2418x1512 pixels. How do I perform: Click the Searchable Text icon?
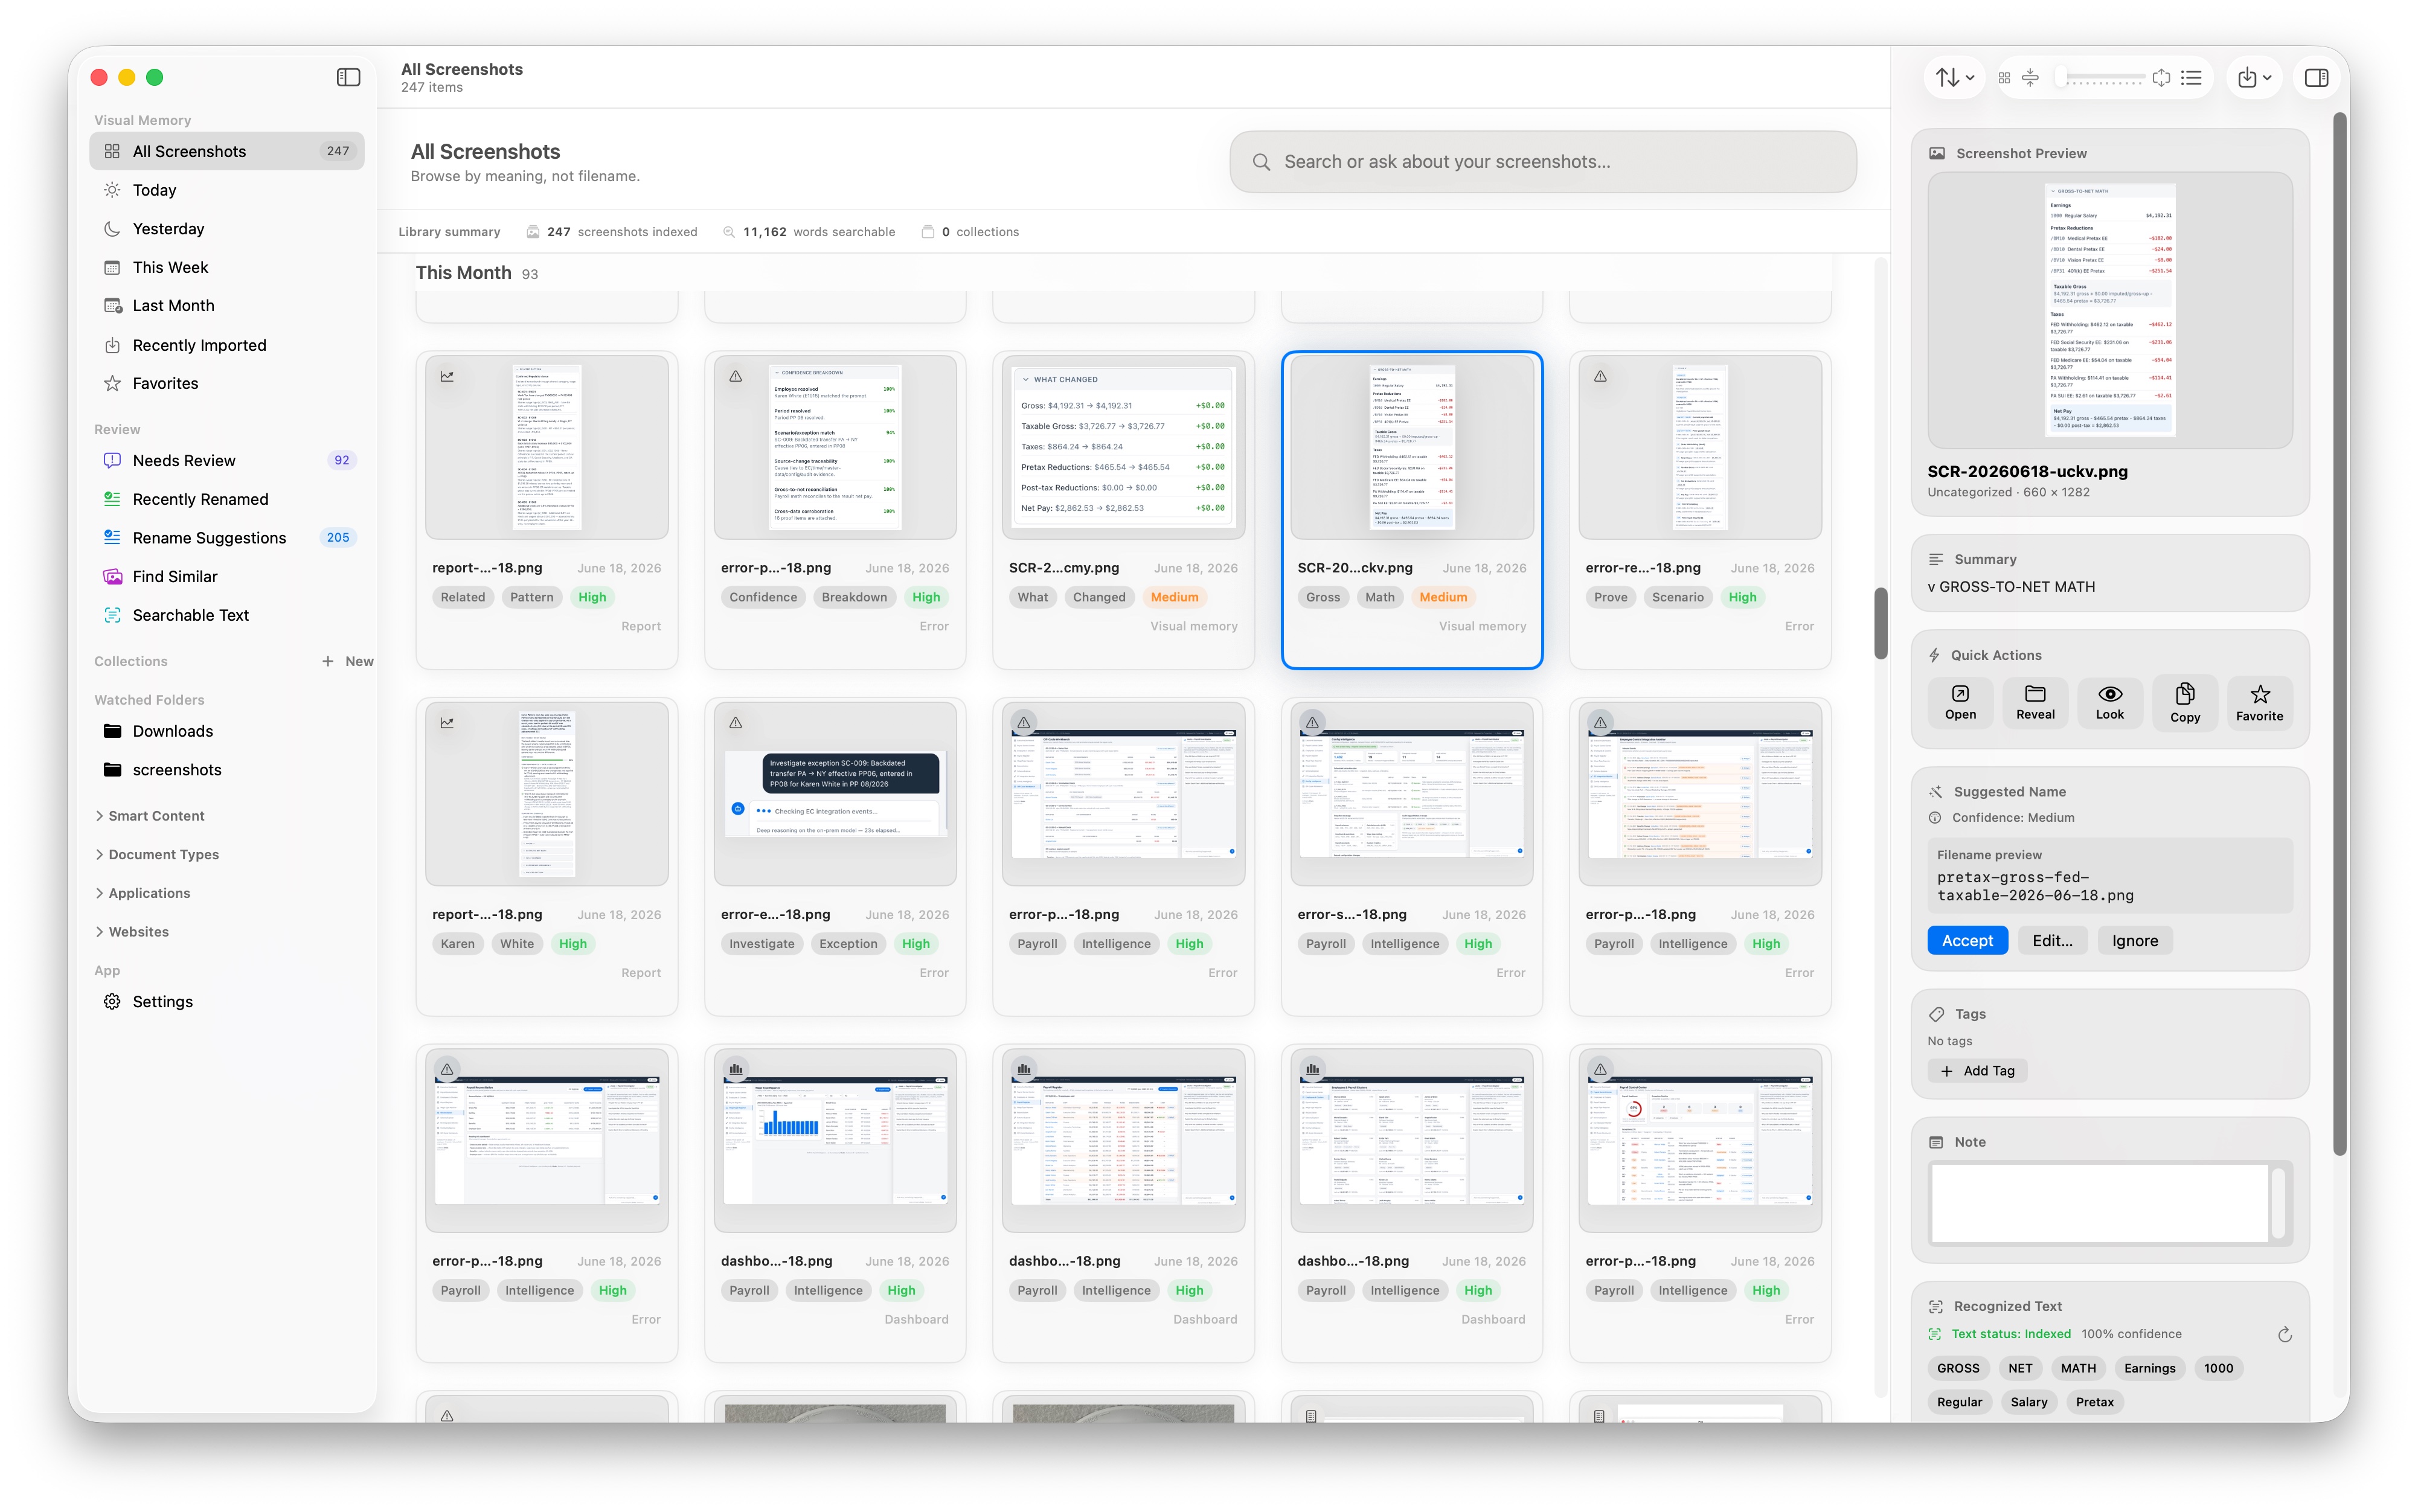click(x=112, y=615)
